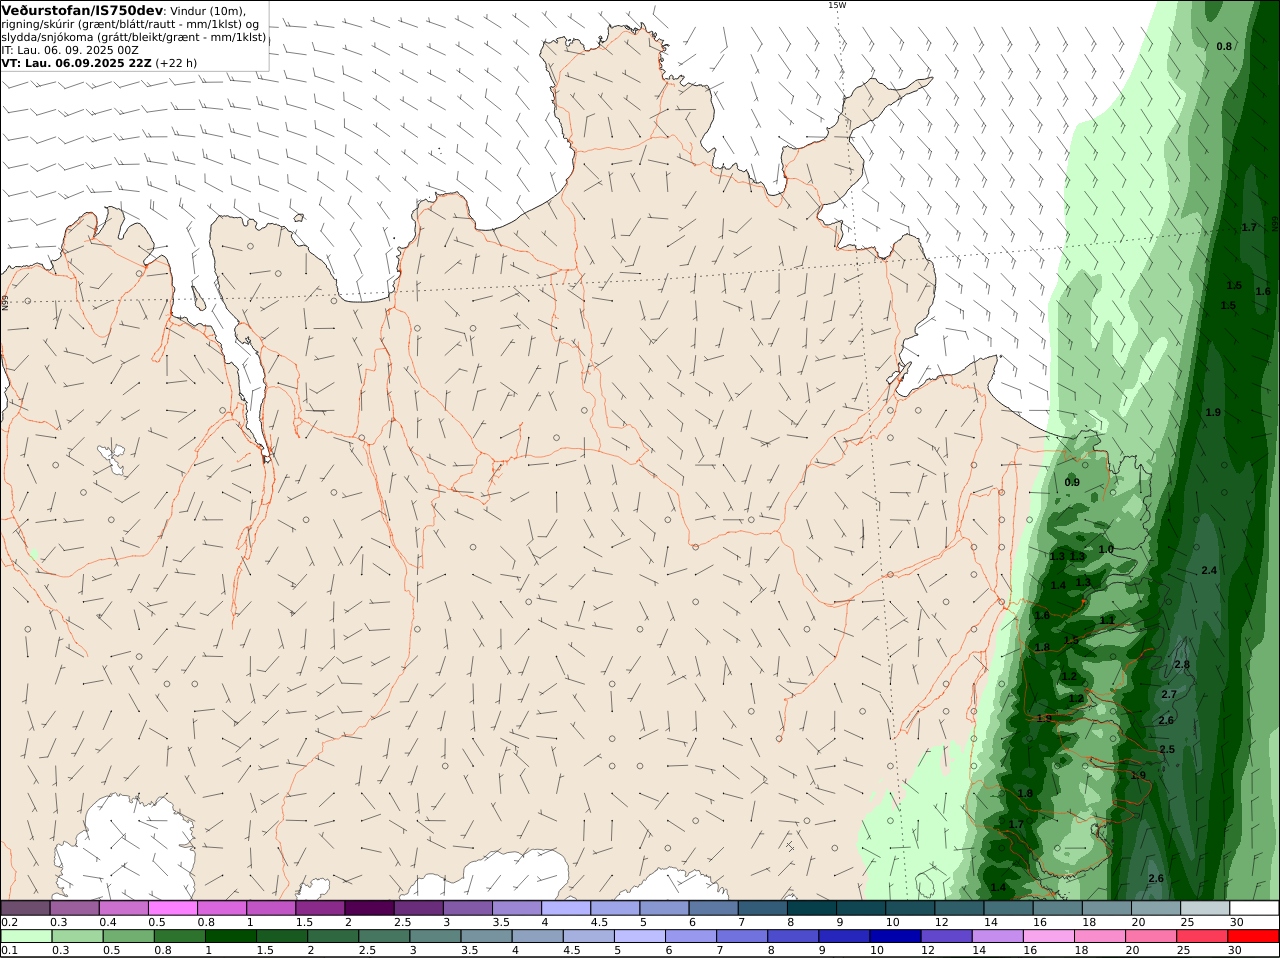Pick very dark purple 2–2.5 snow scale swatch

[371, 907]
